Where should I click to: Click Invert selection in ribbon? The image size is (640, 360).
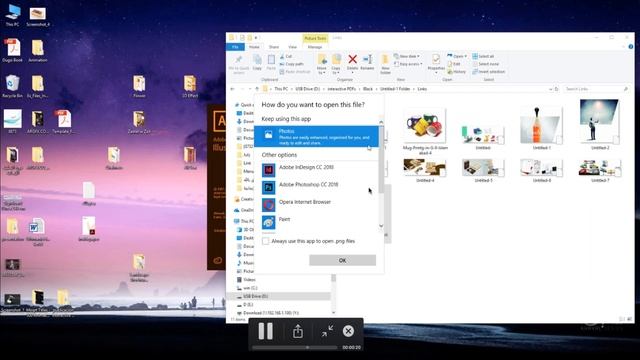click(x=489, y=71)
